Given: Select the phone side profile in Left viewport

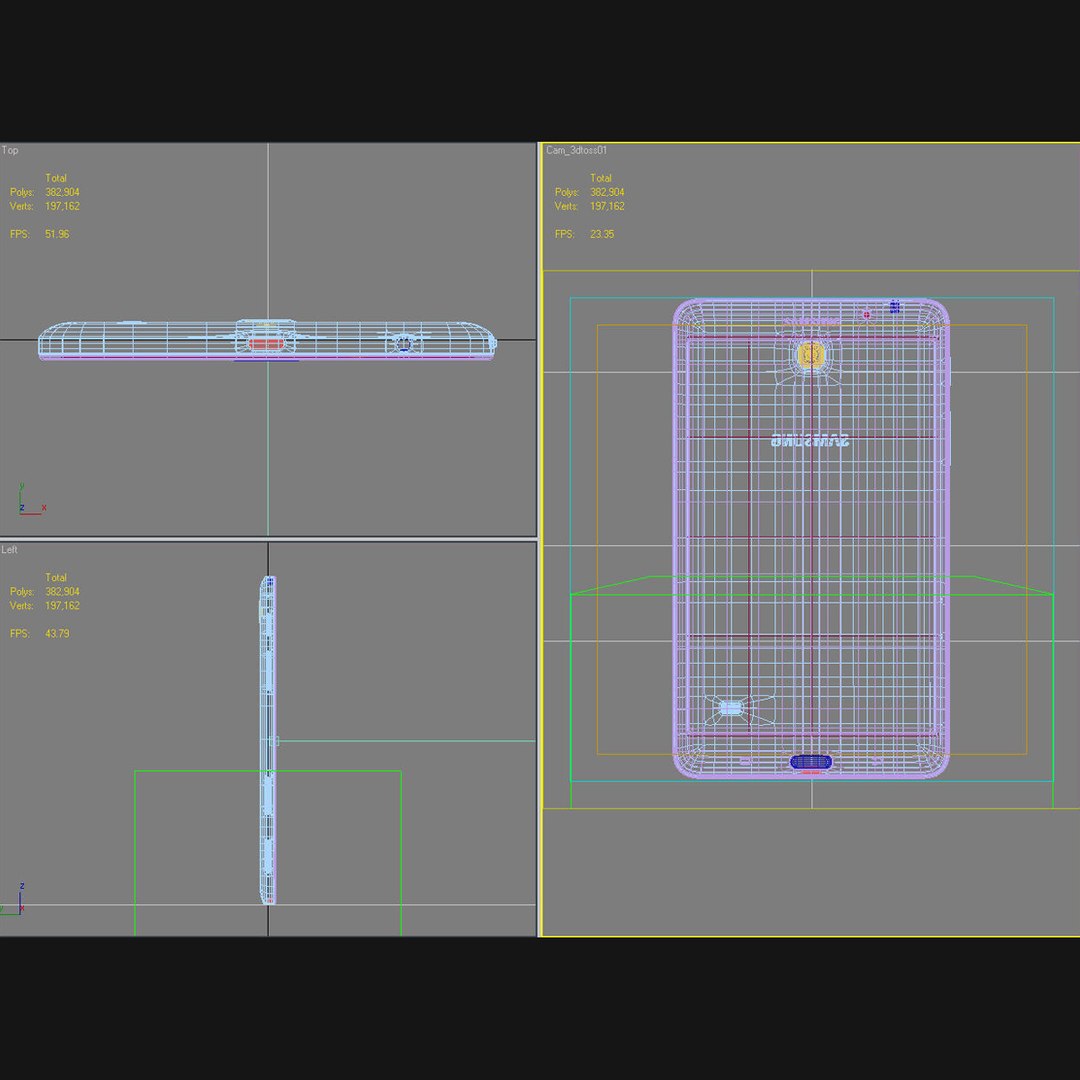Looking at the screenshot, I should click(x=268, y=740).
